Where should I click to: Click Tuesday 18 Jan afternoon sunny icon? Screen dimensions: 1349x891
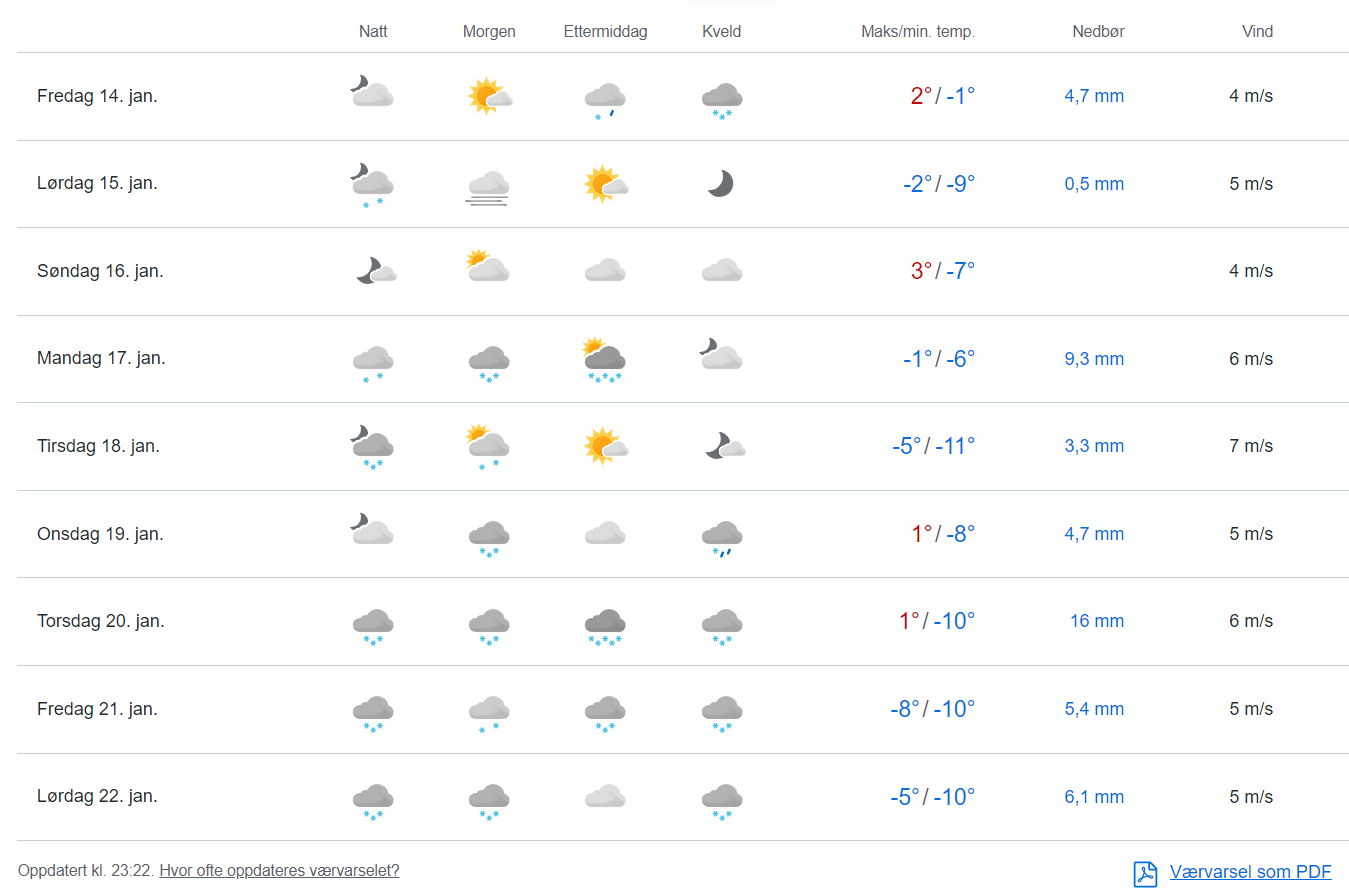[605, 446]
